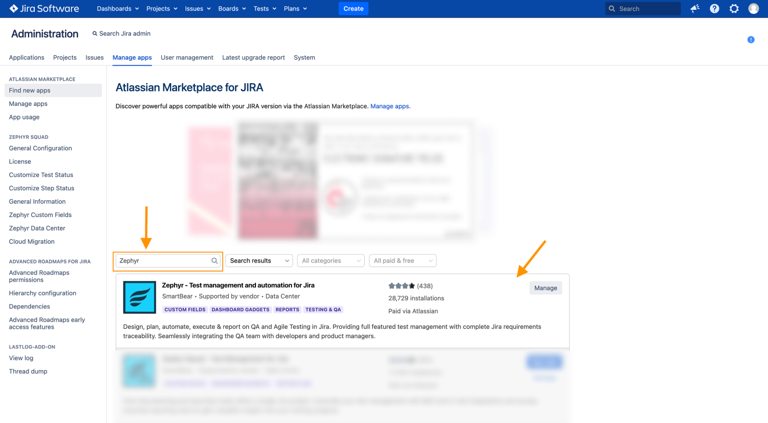The height and width of the screenshot is (423, 768).
Task: Click Search Jira admin field
Action: click(x=121, y=33)
